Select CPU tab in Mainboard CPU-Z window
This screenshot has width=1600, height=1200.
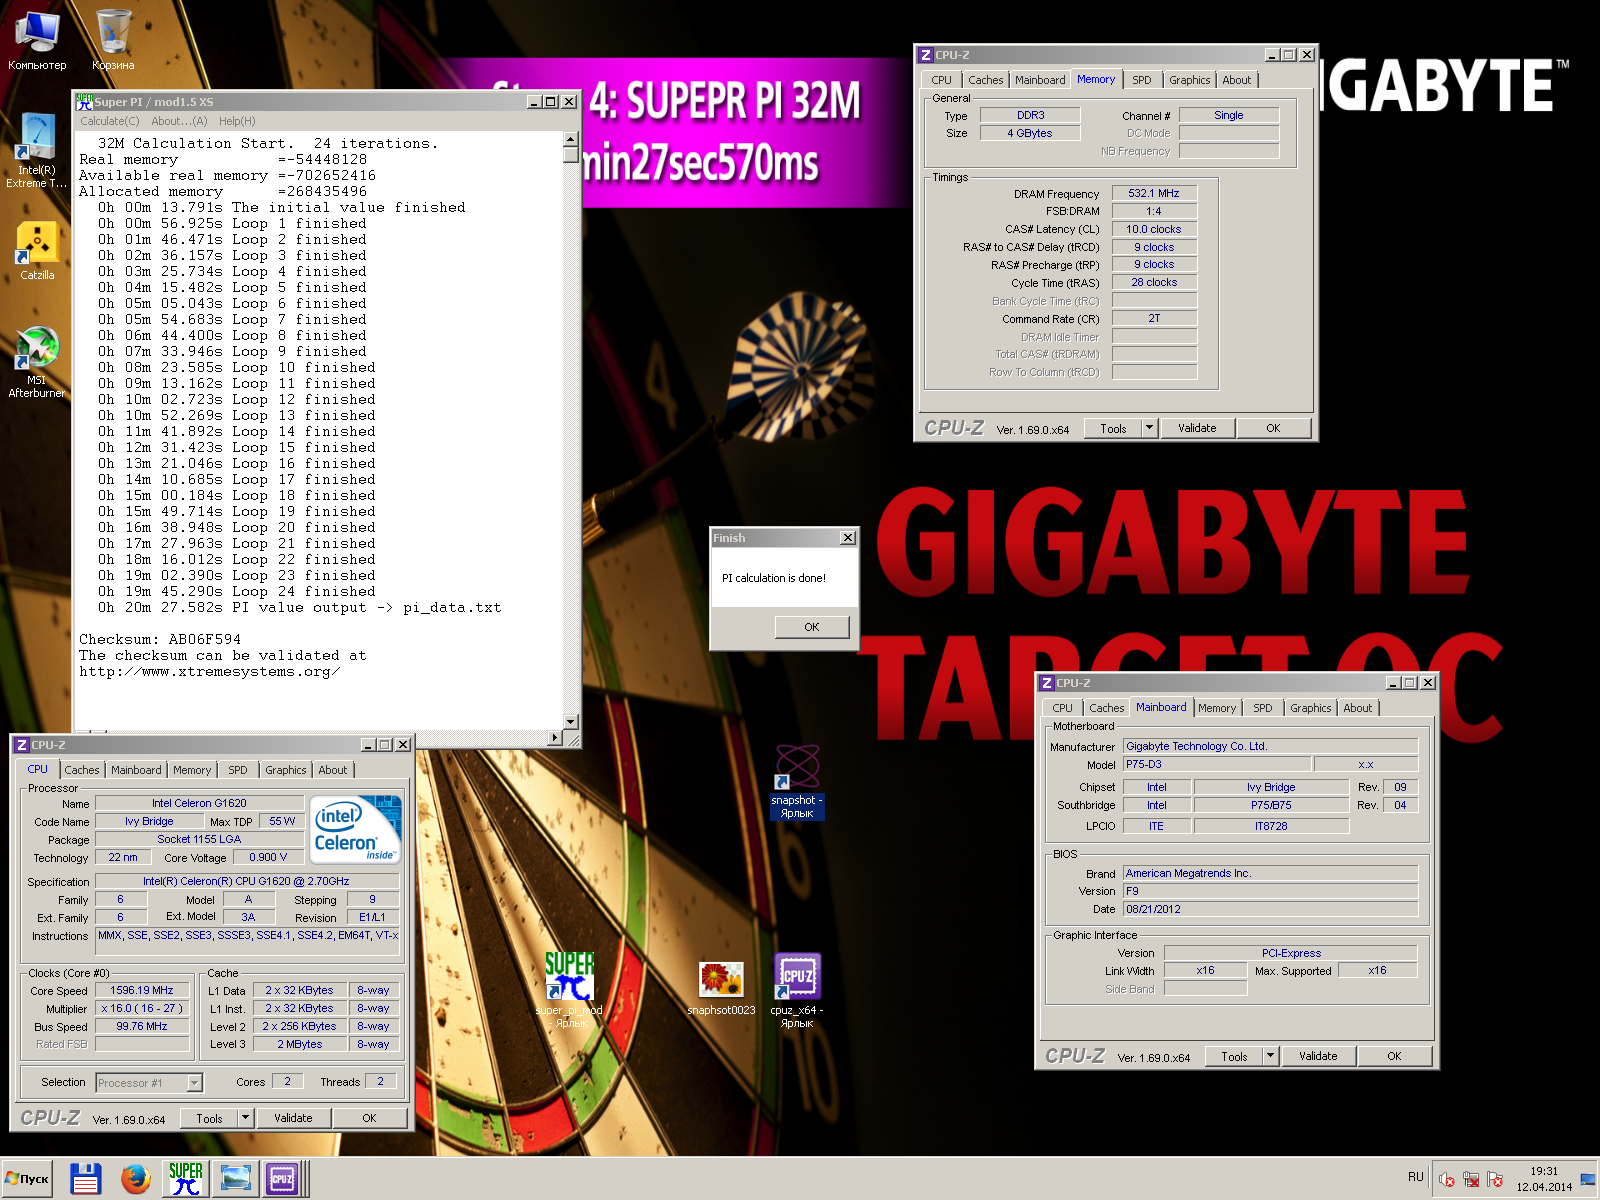pyautogui.click(x=1062, y=708)
